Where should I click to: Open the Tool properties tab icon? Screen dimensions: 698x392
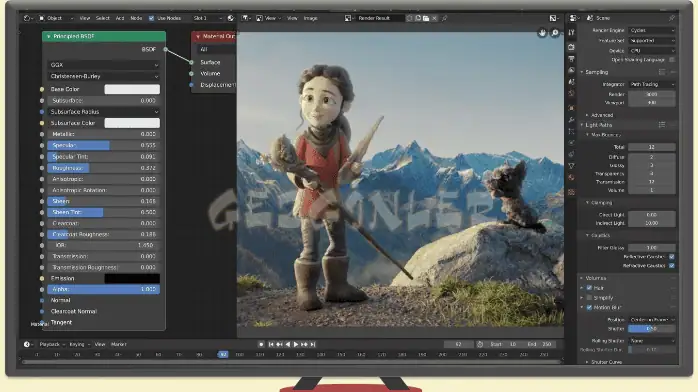pos(572,32)
